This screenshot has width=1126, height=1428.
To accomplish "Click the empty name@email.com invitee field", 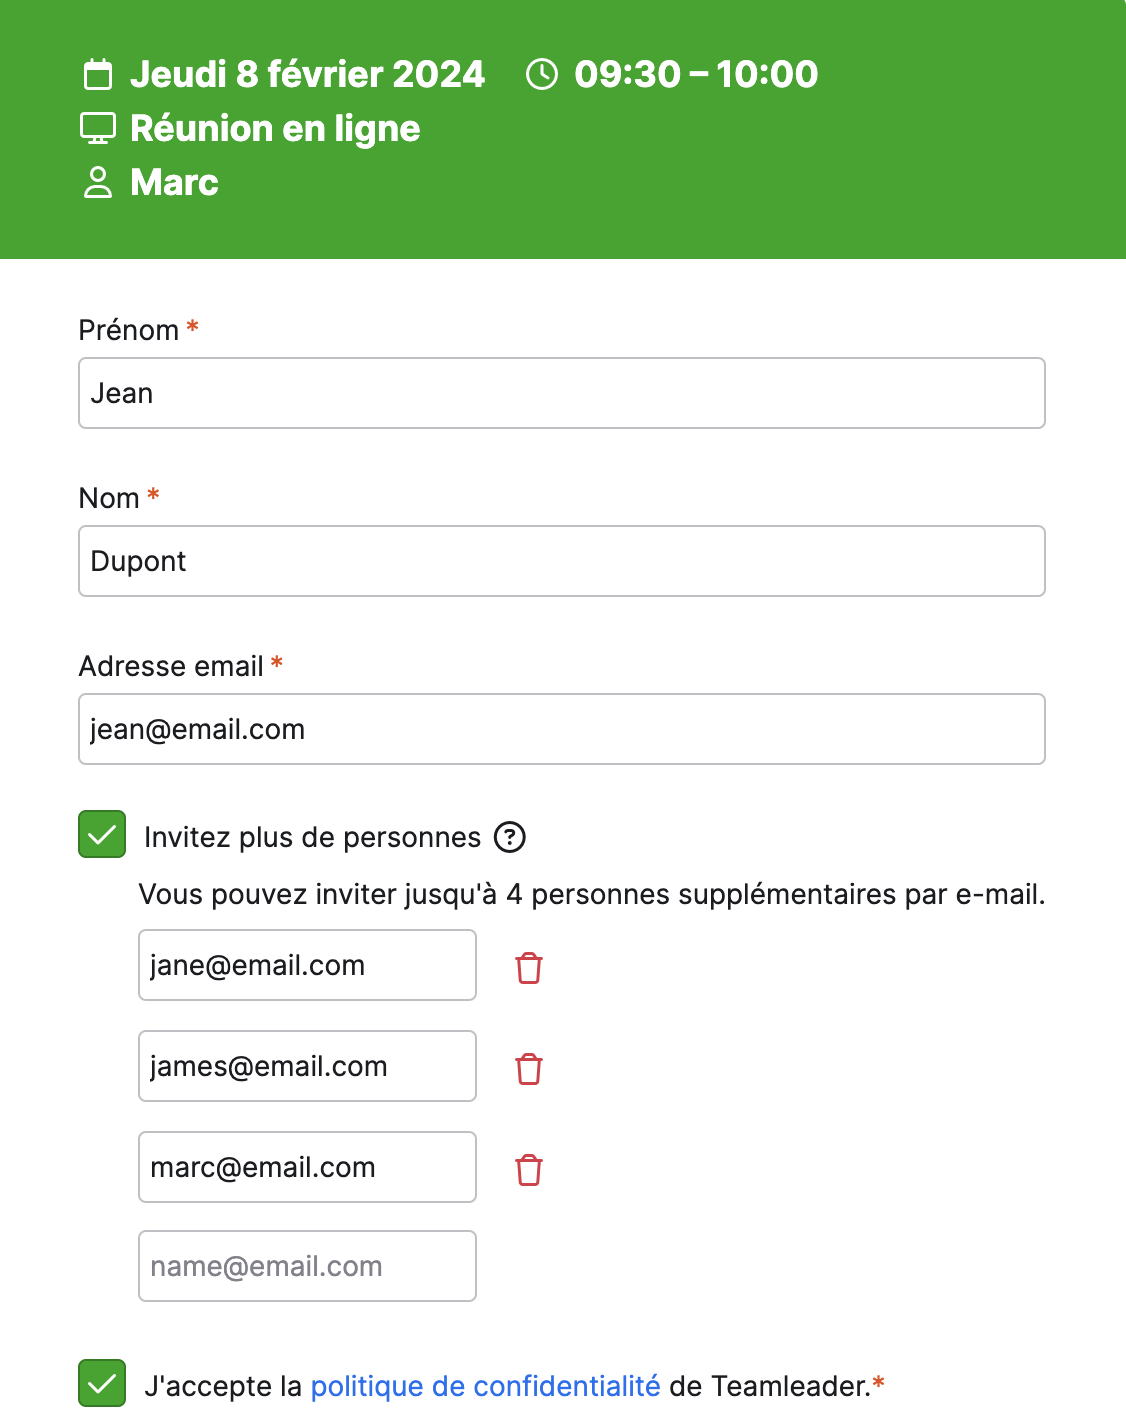I will pos(307,1266).
